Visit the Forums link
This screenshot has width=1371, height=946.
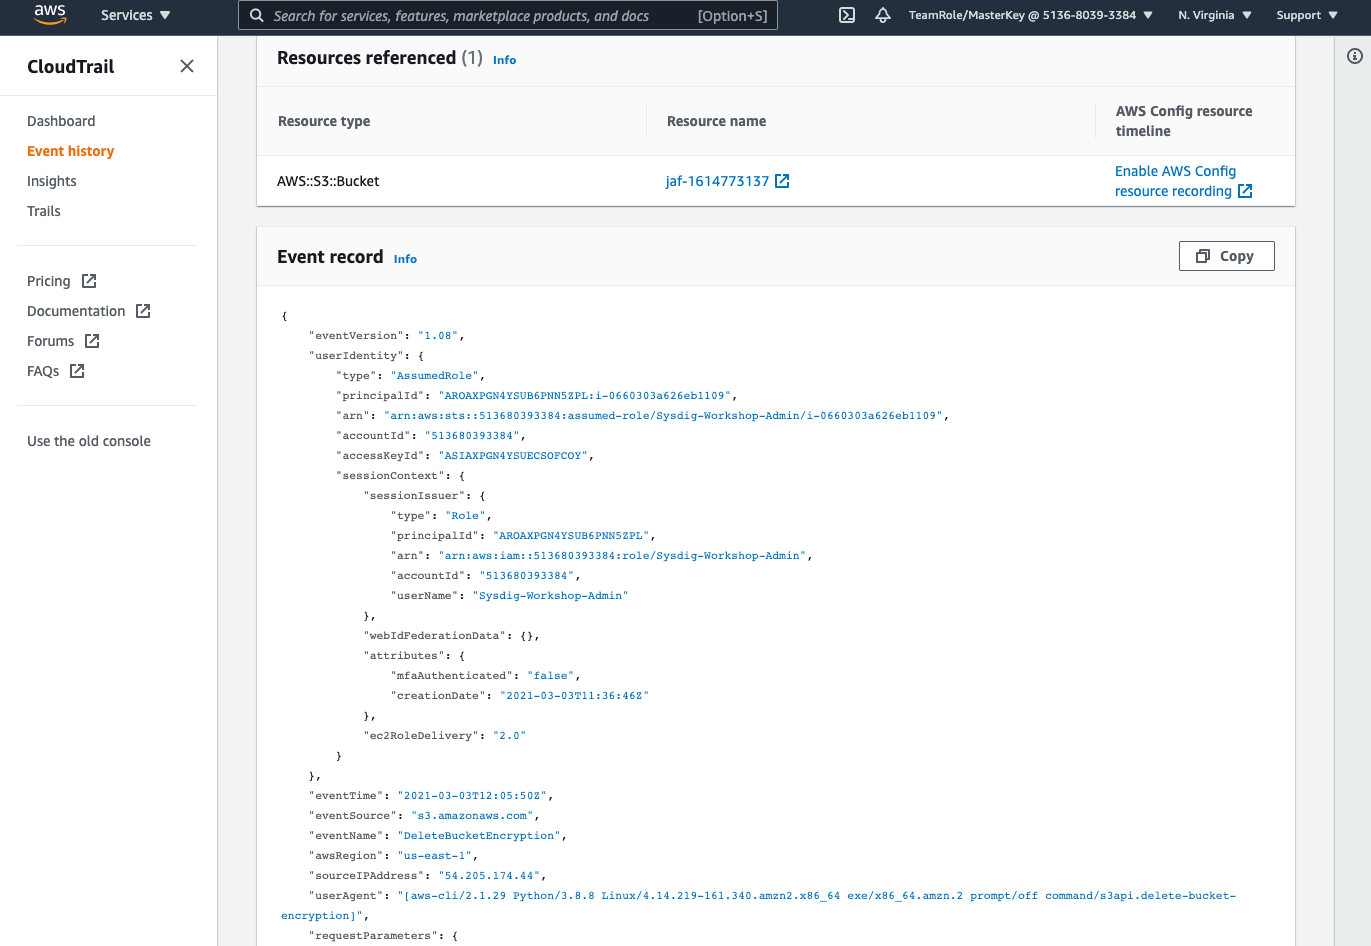coord(51,341)
